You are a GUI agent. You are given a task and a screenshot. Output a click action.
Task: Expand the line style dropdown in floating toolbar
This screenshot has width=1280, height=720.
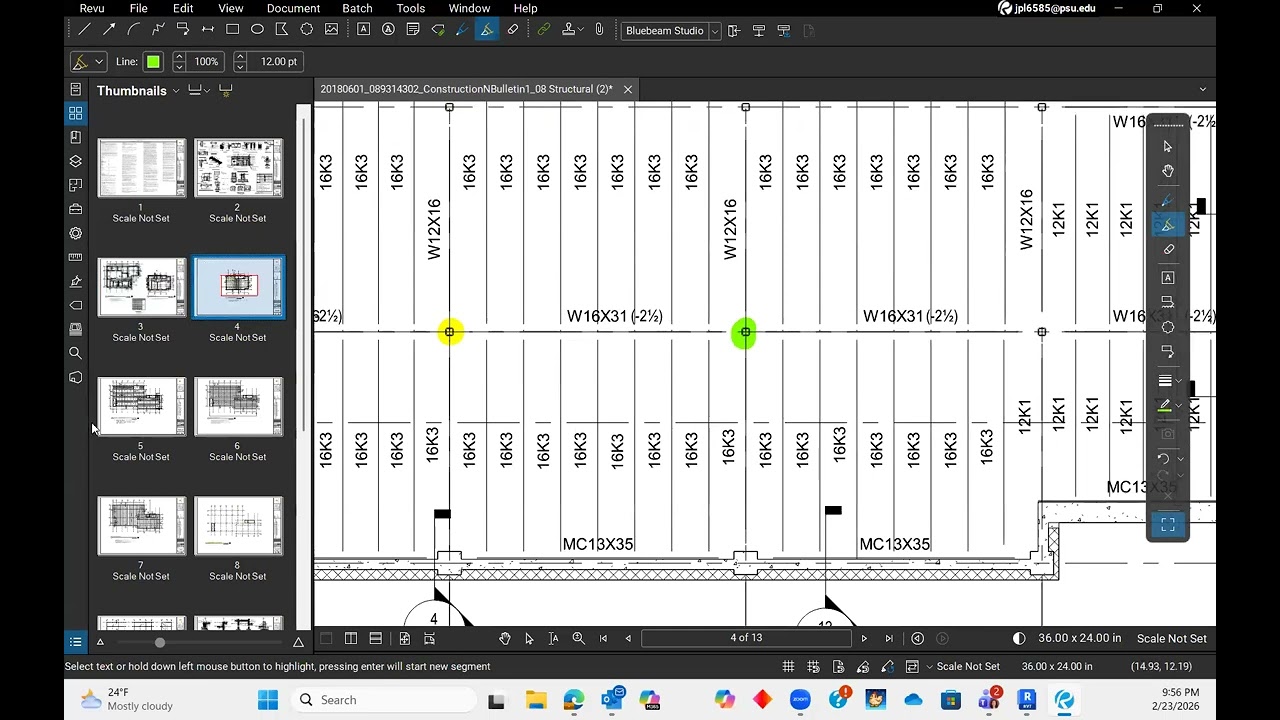1180,381
